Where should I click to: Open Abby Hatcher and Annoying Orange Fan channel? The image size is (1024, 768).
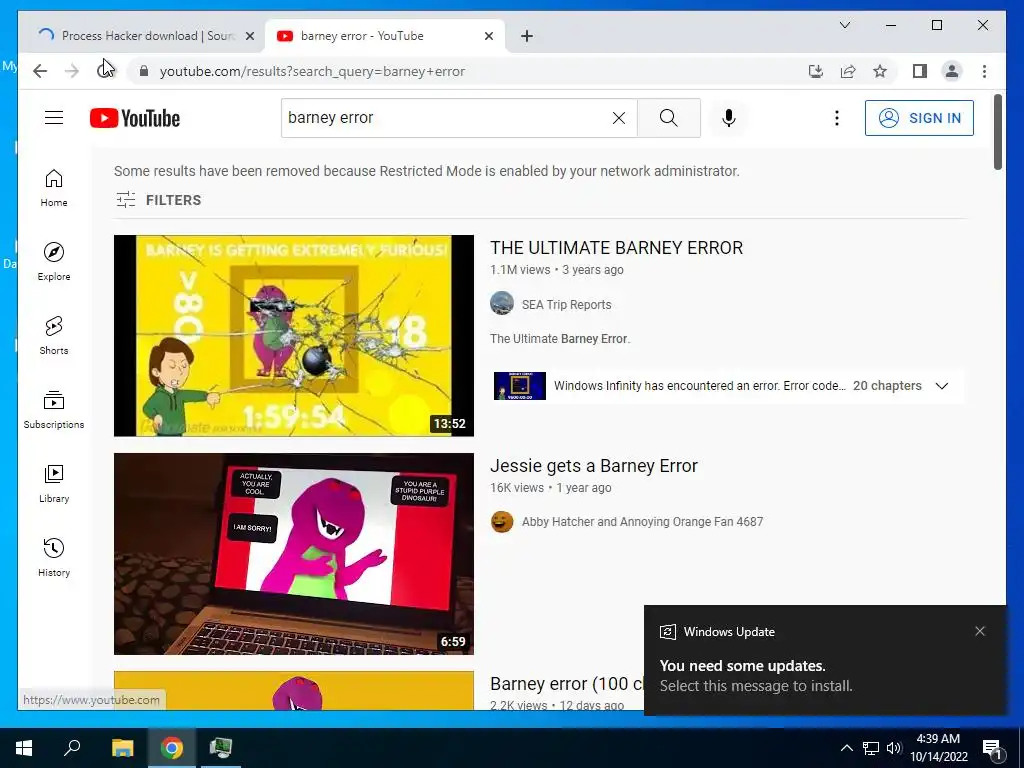(642, 522)
